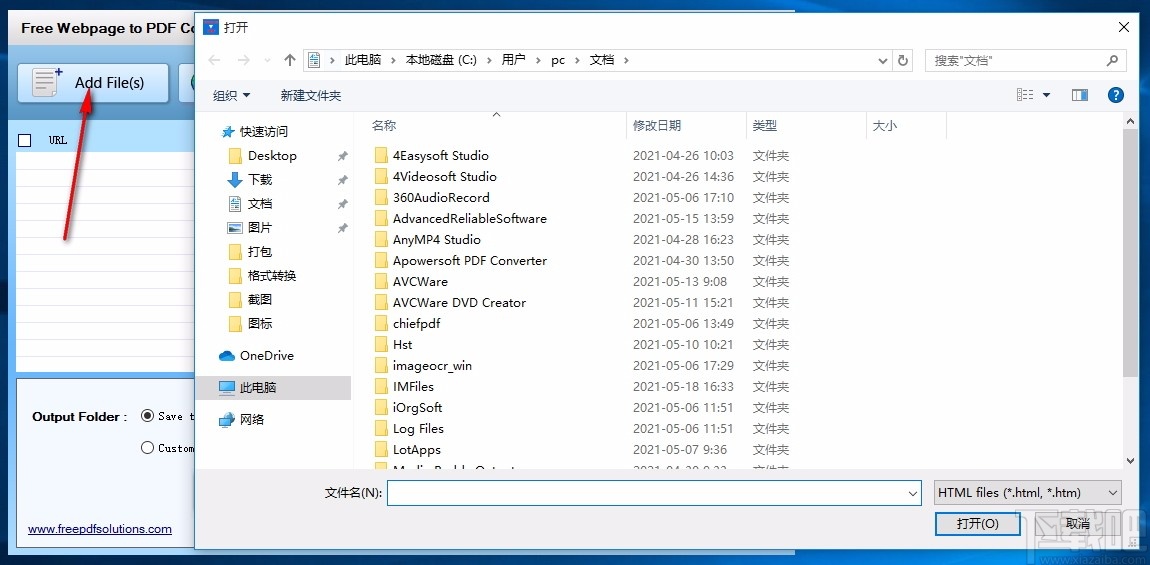Go forward with the dialog's forward arrow
1150x565 pixels.
(x=244, y=60)
